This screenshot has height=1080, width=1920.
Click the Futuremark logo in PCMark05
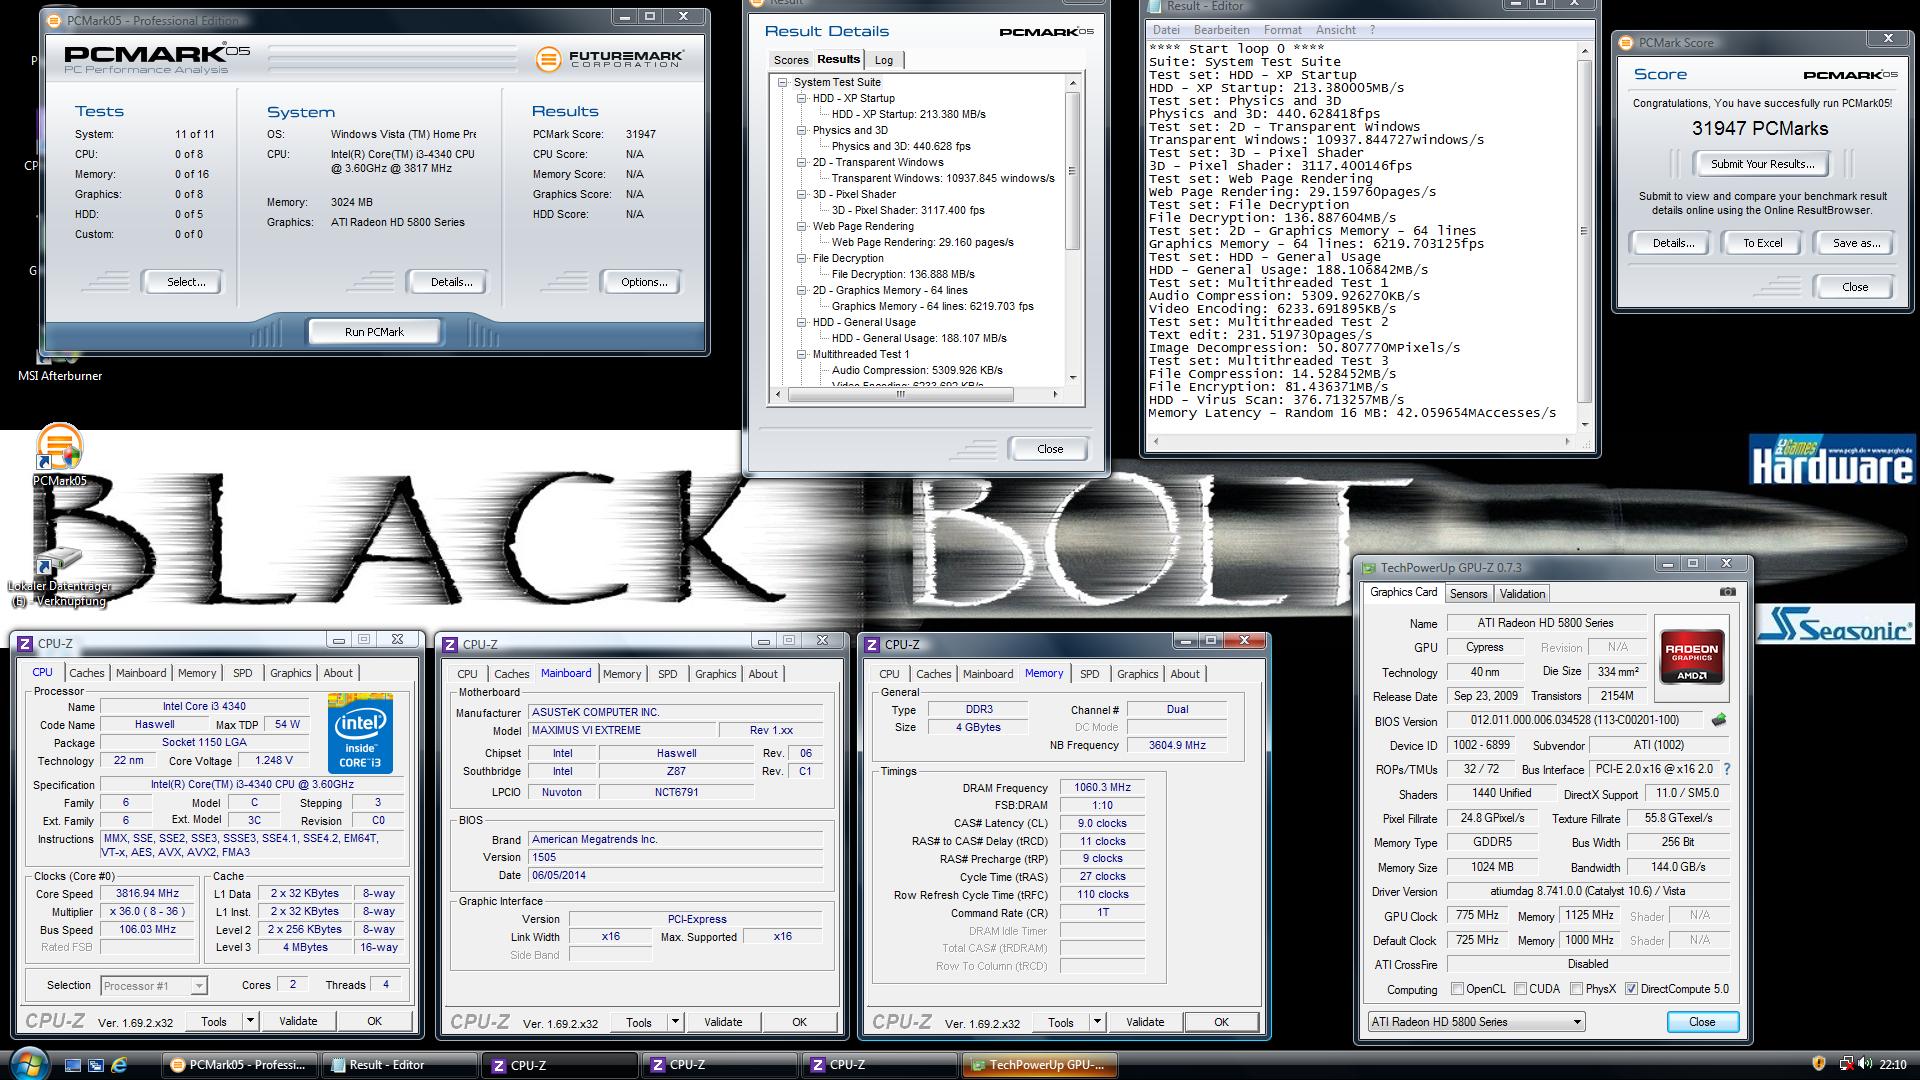(x=610, y=59)
